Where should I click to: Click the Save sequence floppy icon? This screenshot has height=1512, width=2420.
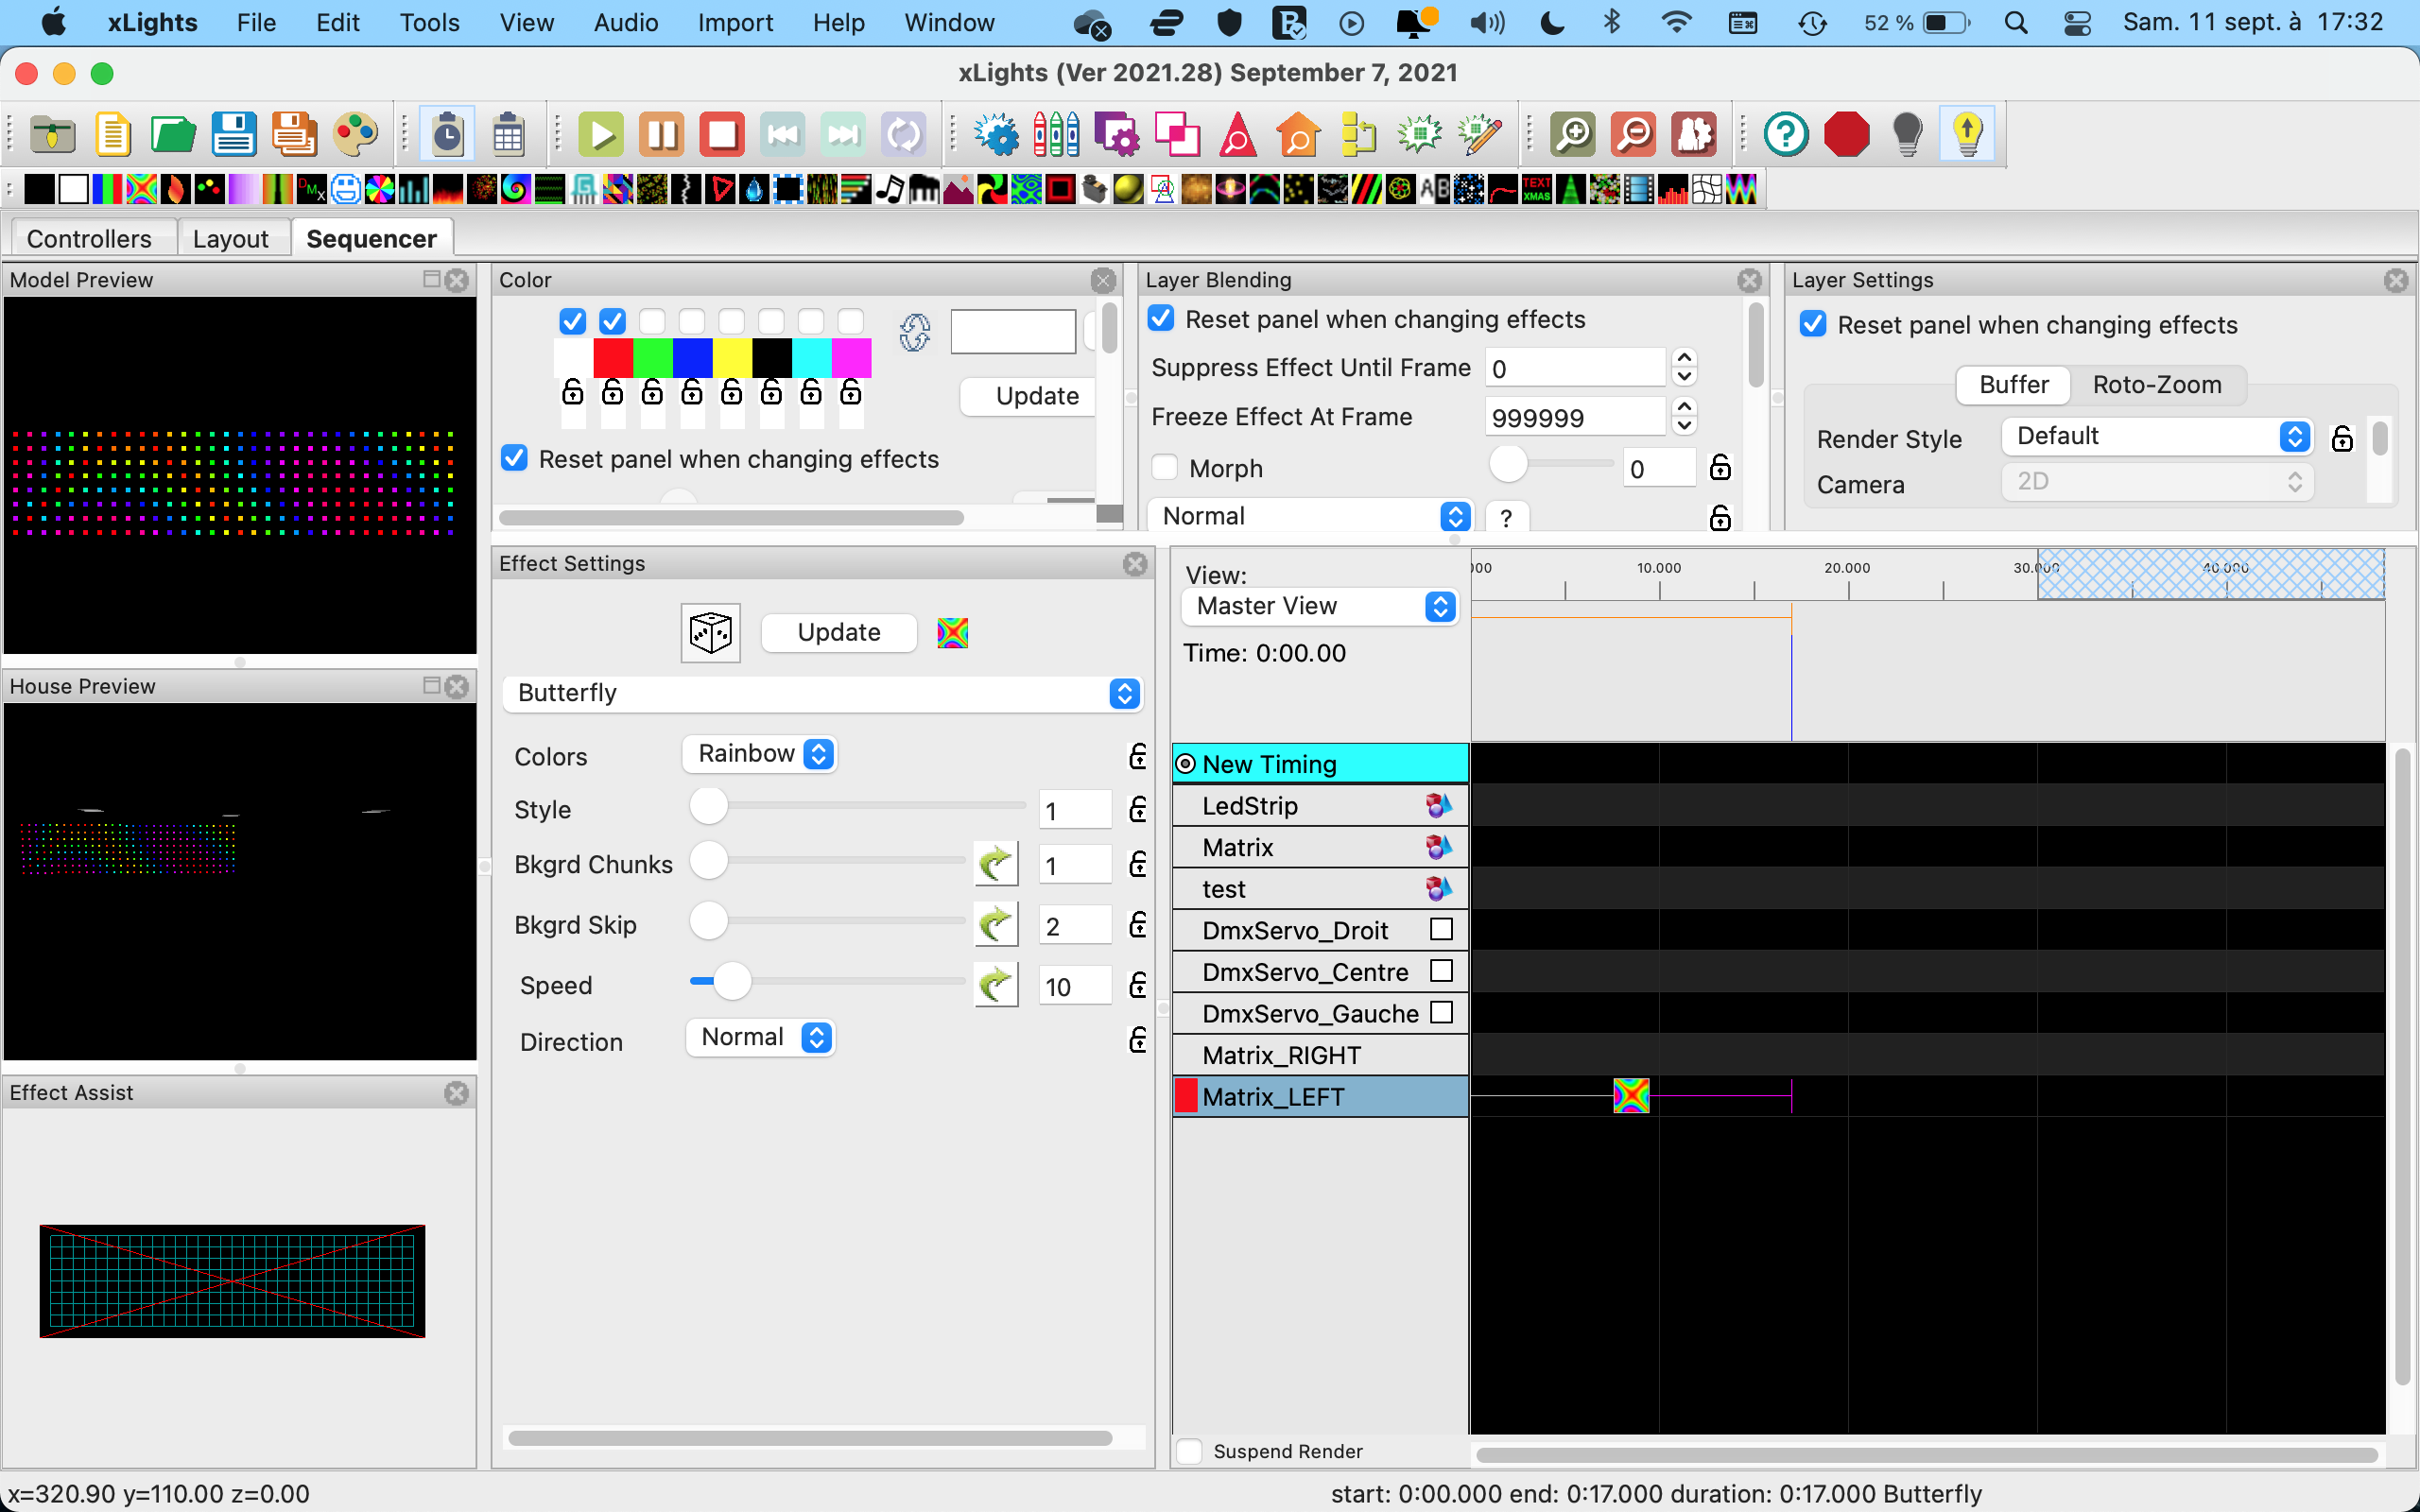233,134
